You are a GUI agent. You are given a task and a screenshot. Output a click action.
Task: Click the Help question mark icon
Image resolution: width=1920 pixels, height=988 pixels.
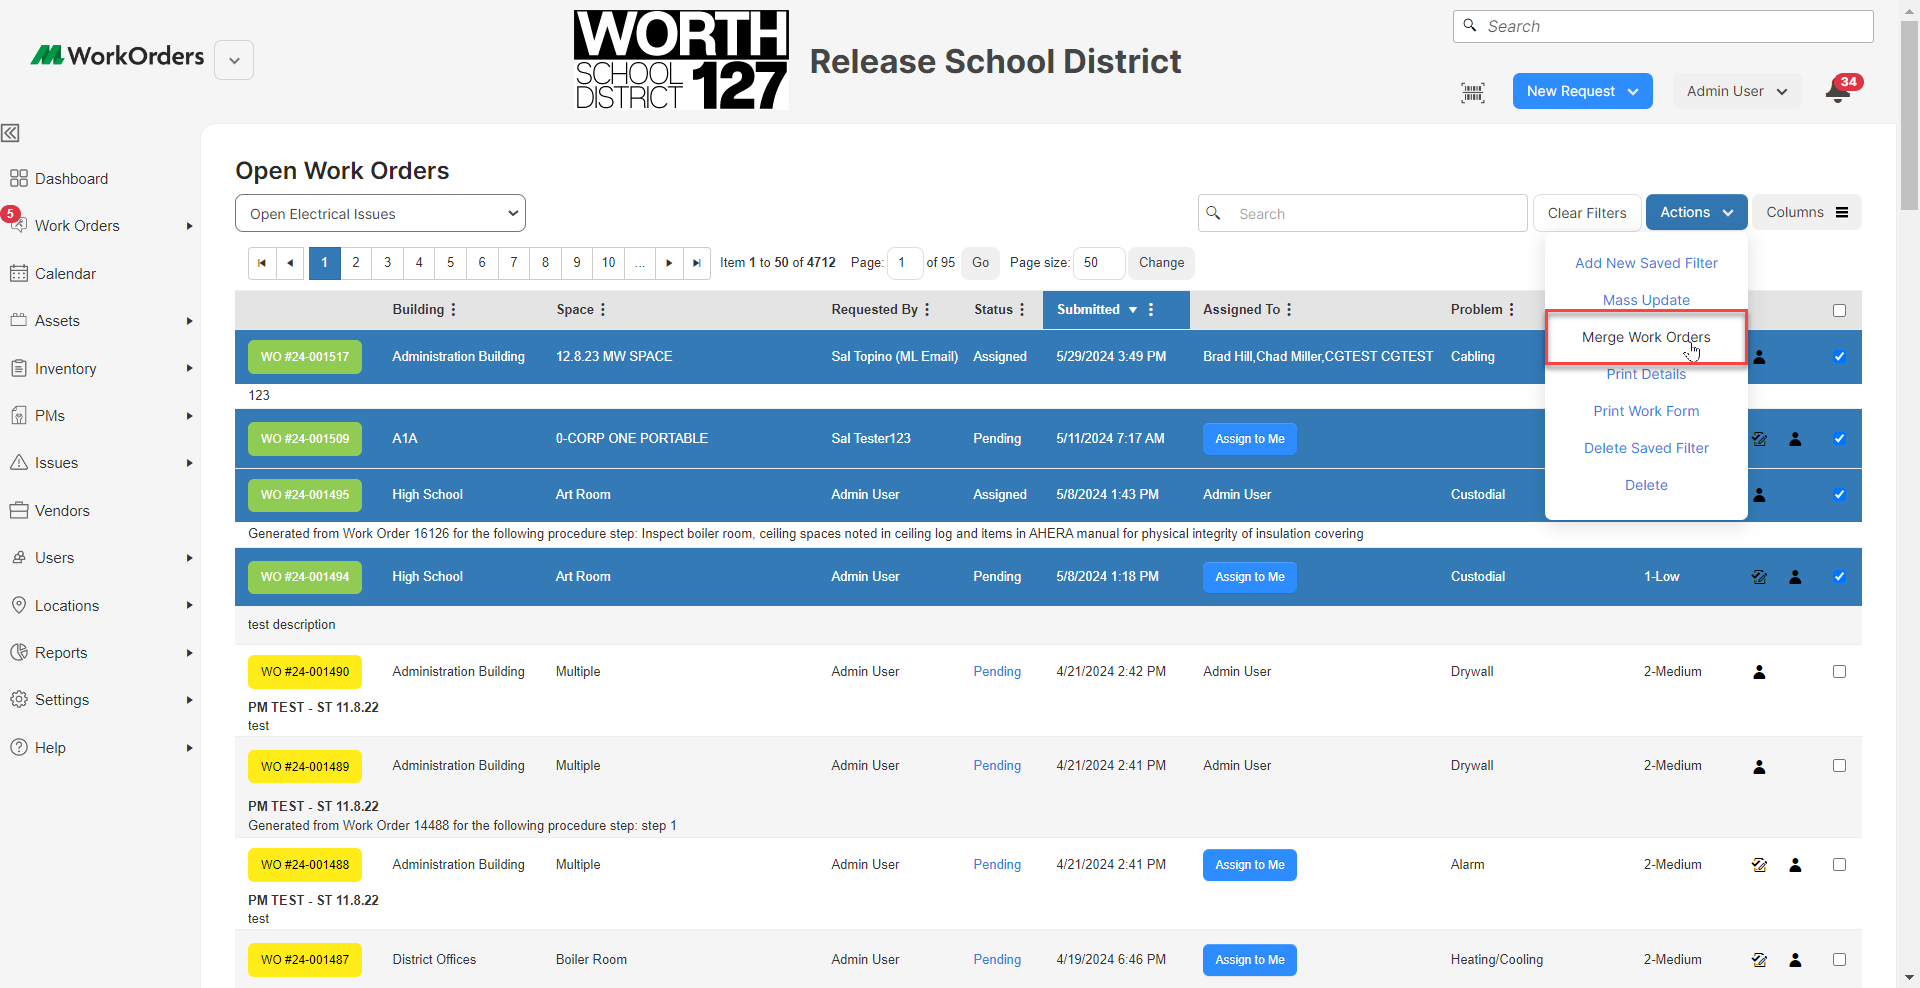18,747
